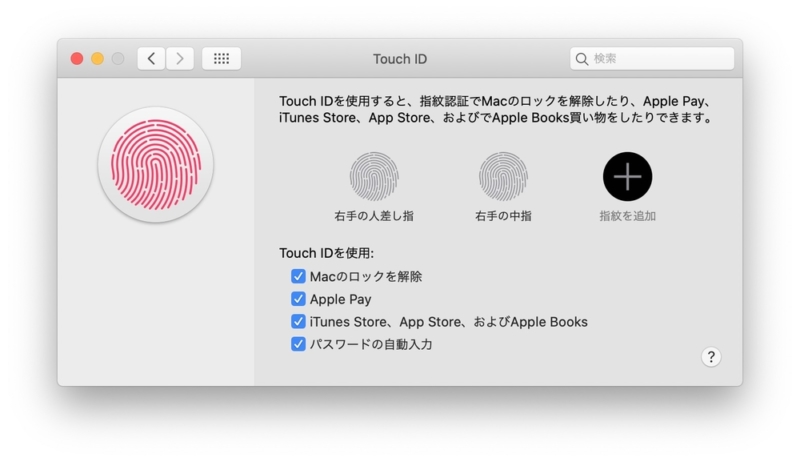
Task: Click the 右手の中指 label text
Action: pyautogui.click(x=503, y=216)
